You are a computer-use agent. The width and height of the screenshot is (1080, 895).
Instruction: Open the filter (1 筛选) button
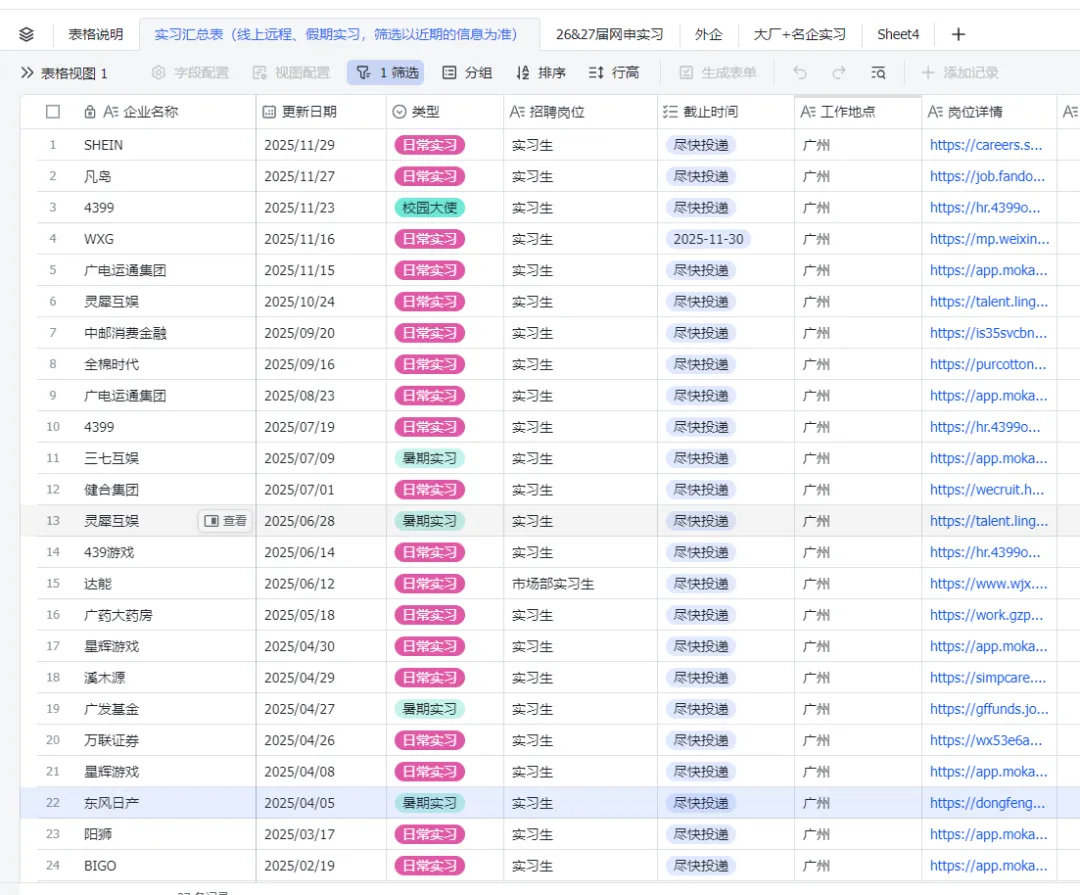[x=386, y=72]
